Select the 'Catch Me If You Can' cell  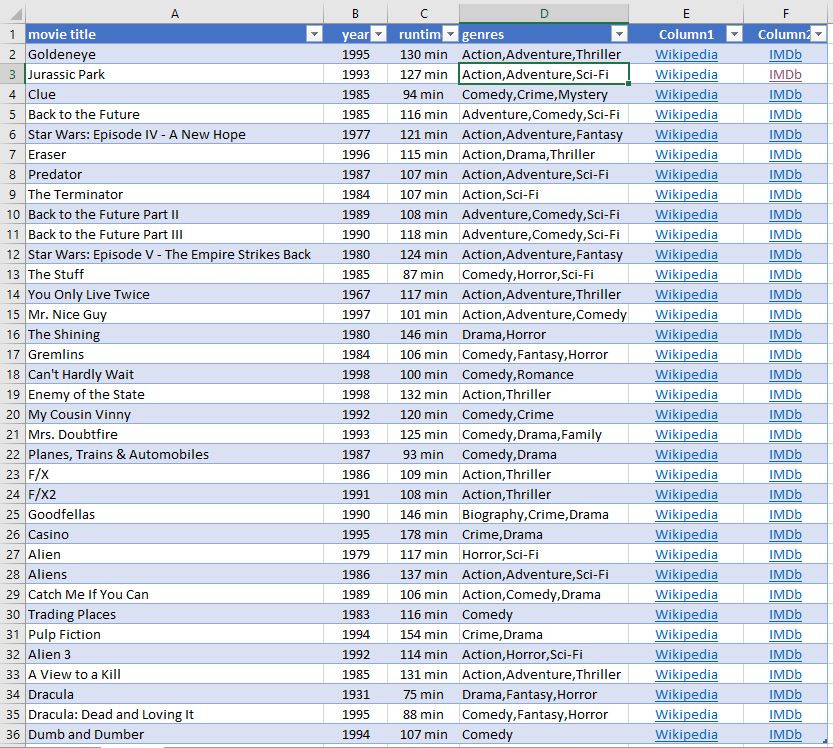[x=174, y=594]
